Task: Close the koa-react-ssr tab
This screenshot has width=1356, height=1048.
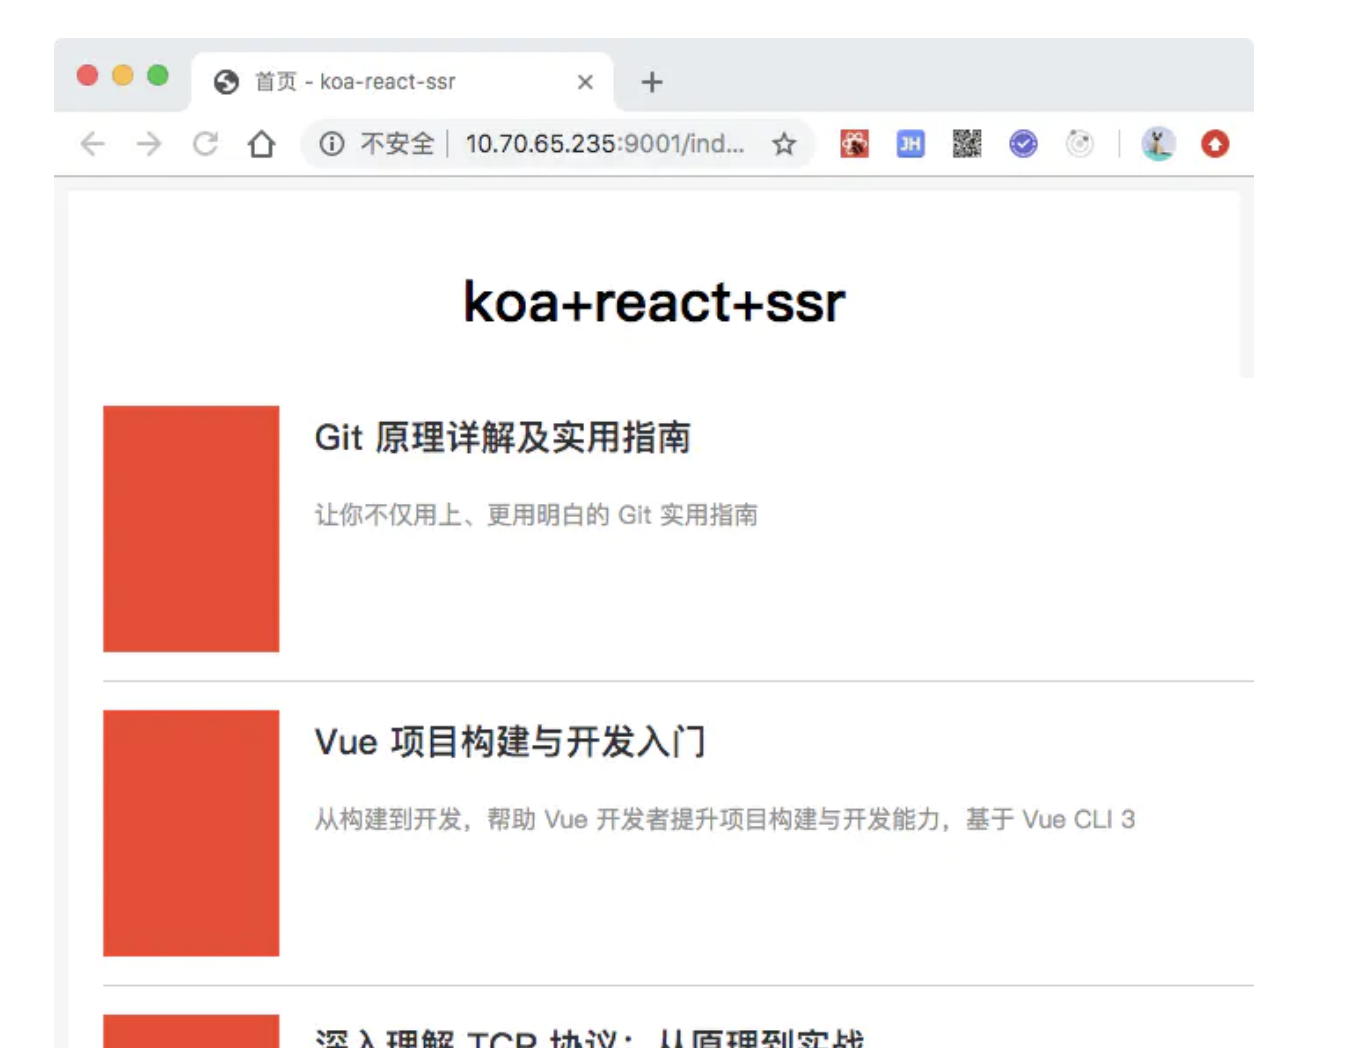Action: (586, 82)
